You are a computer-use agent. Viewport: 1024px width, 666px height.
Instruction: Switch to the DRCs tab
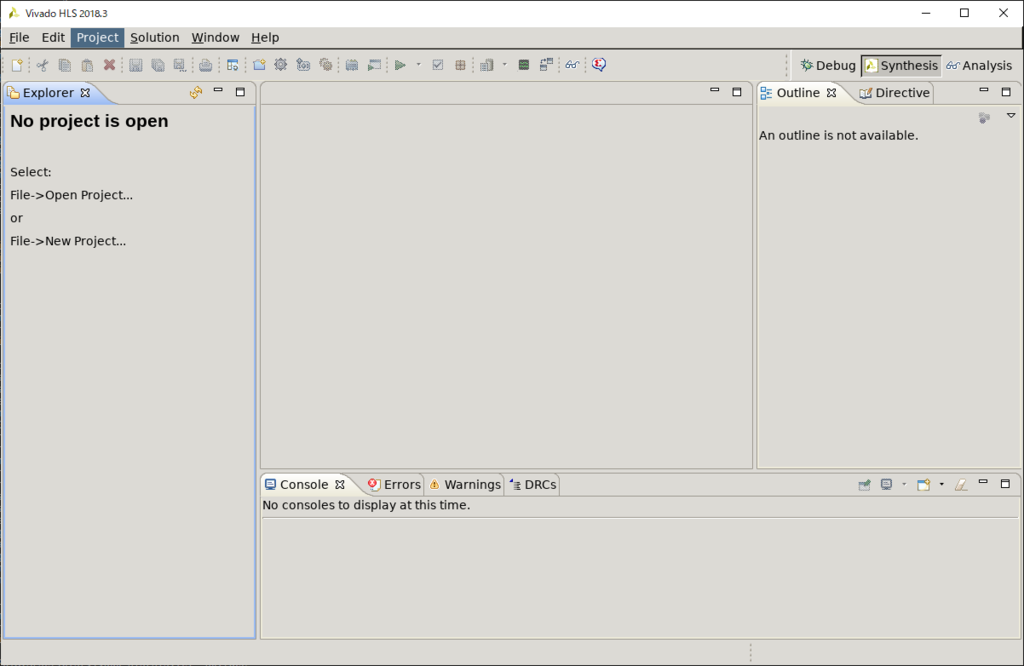click(533, 484)
